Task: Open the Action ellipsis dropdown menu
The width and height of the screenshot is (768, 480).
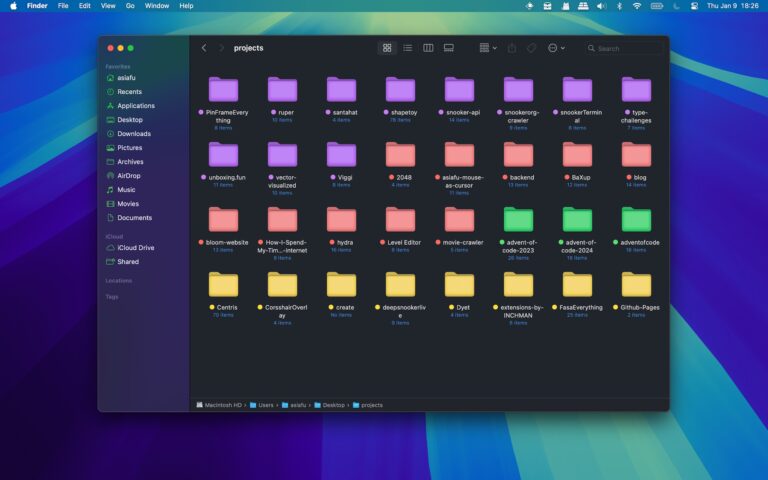Action: pyautogui.click(x=556, y=48)
